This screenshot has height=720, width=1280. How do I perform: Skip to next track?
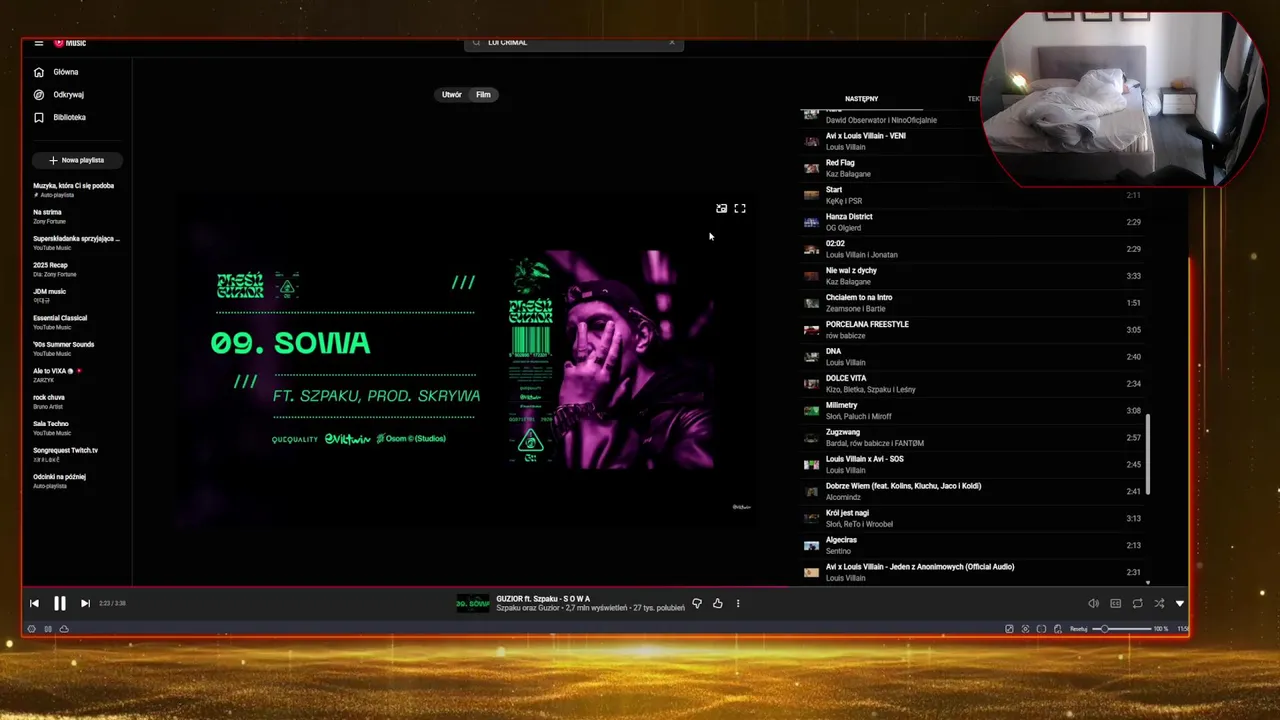click(85, 603)
